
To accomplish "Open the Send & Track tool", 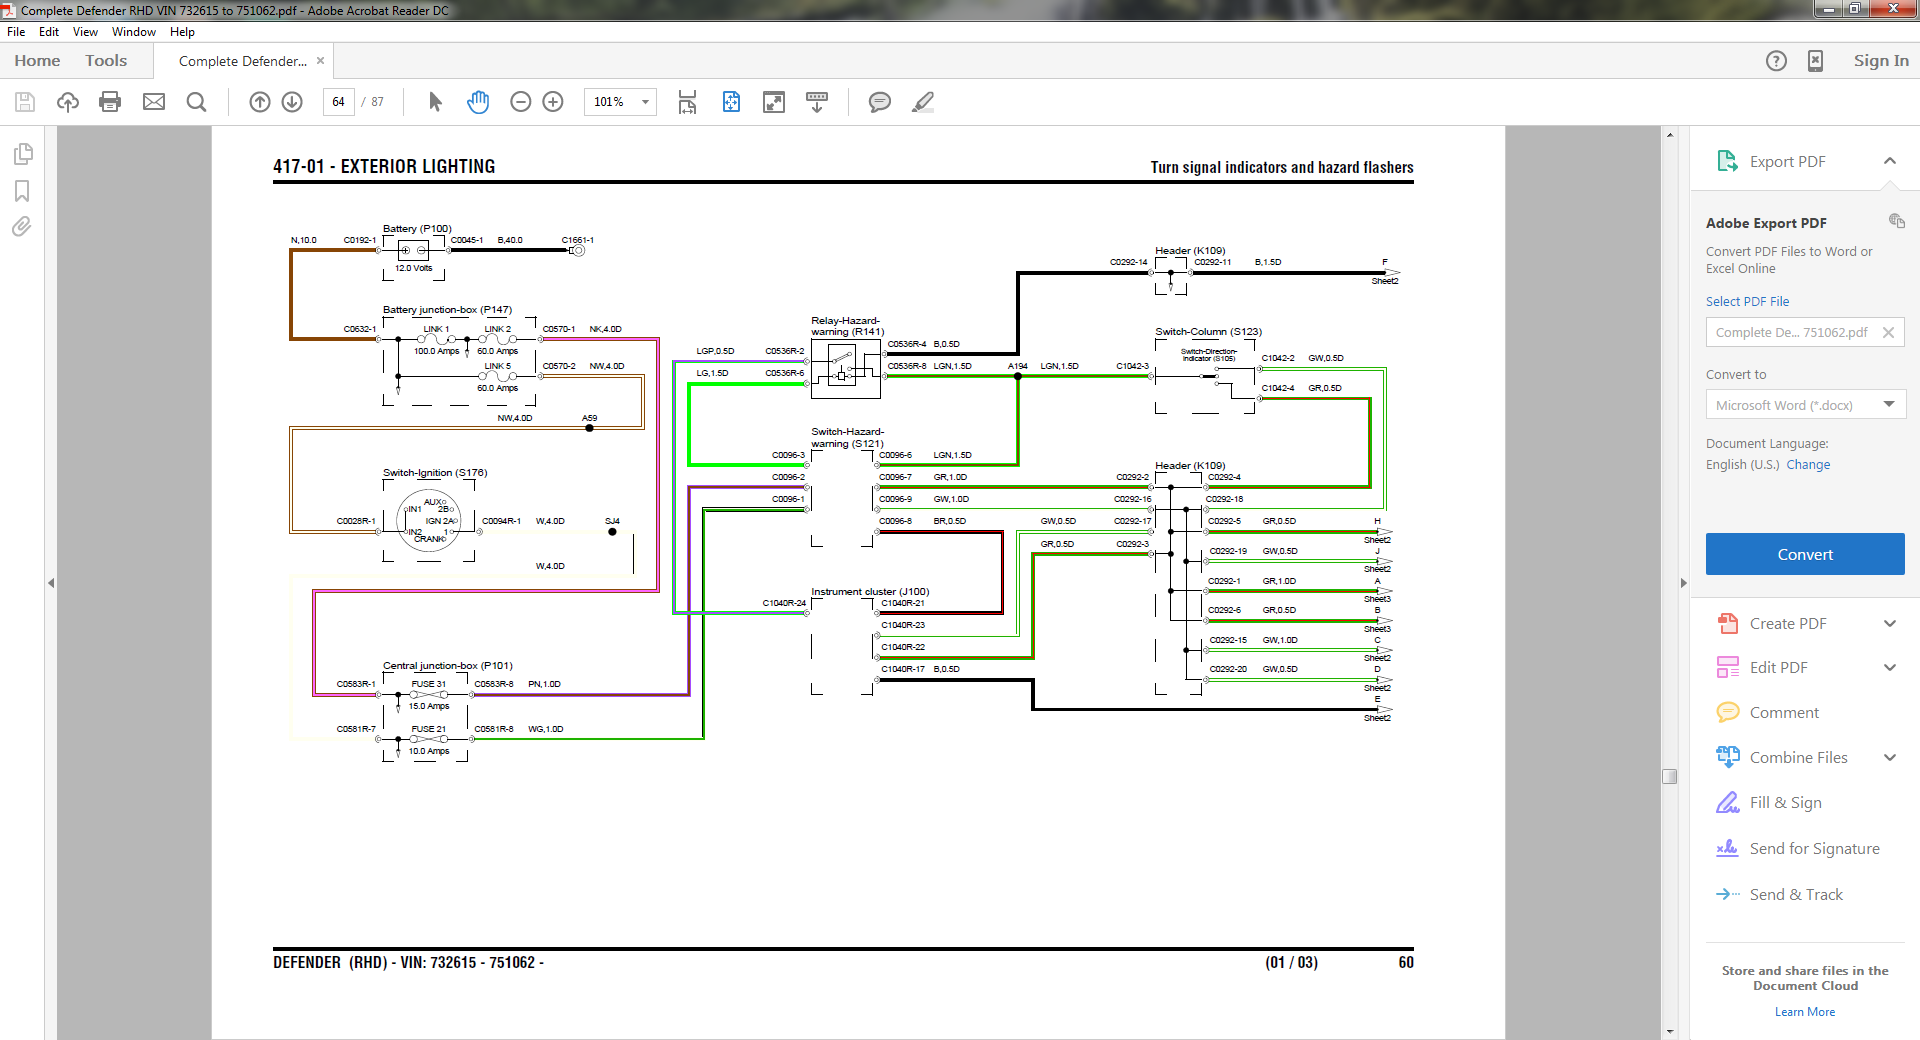I will click(1796, 895).
